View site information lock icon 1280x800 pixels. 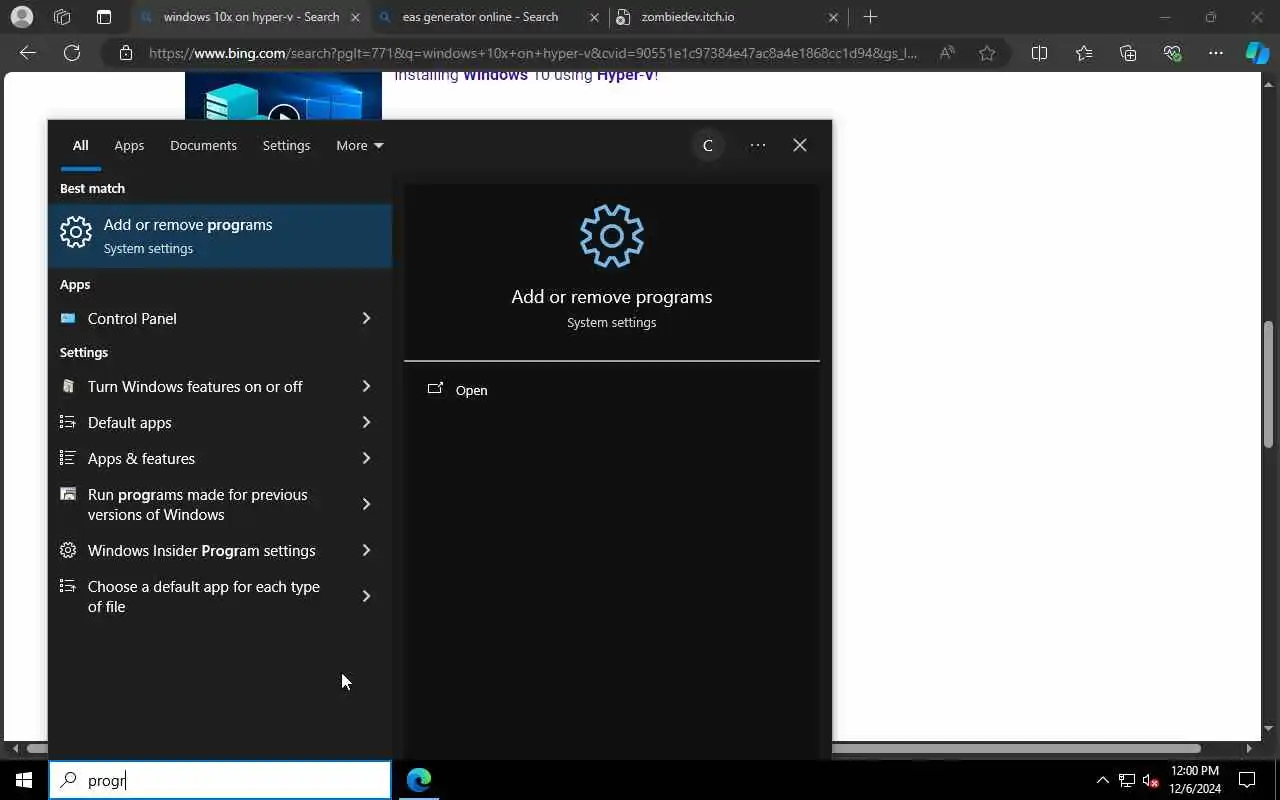125,53
